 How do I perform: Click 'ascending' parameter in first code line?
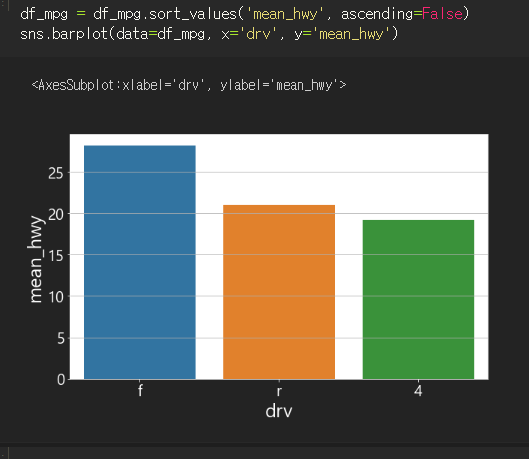pos(377,14)
